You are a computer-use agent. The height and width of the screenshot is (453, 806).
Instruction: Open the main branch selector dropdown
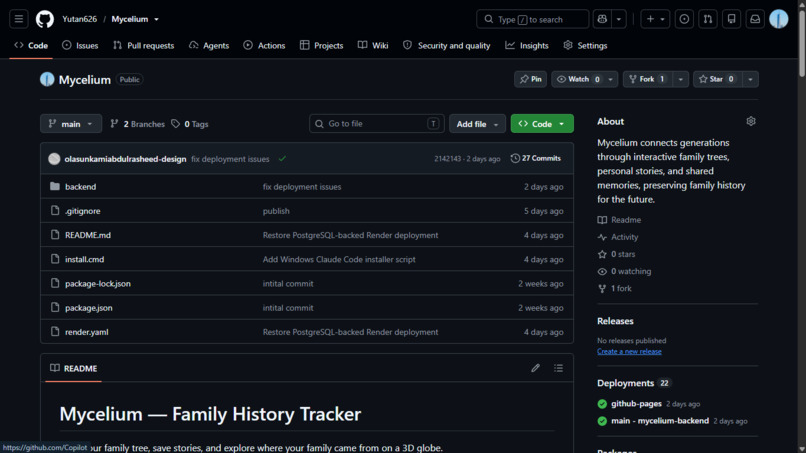click(71, 124)
